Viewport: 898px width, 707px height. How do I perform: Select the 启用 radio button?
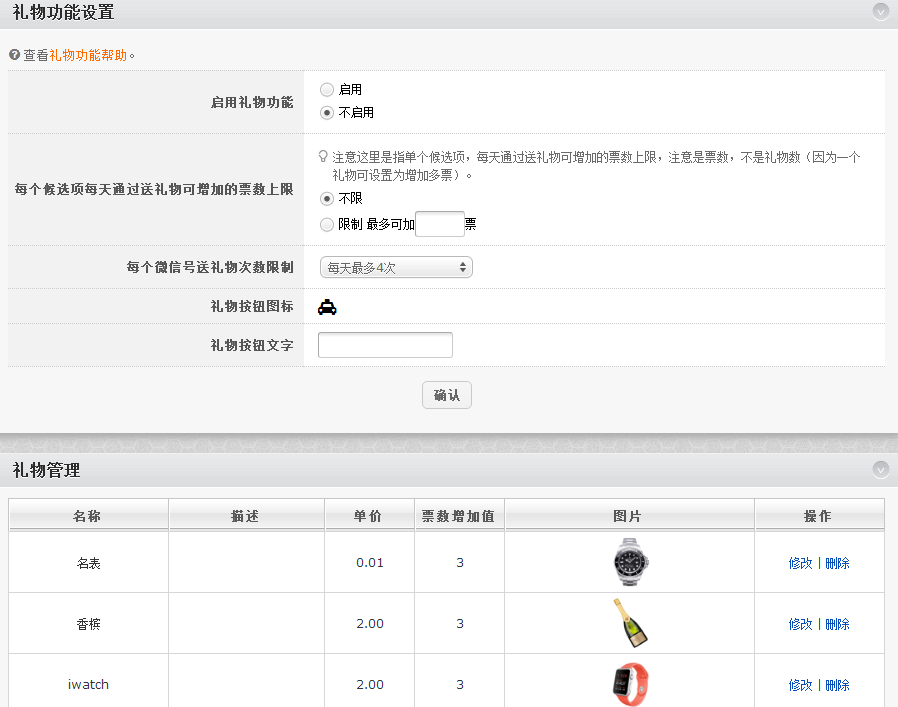click(x=327, y=90)
